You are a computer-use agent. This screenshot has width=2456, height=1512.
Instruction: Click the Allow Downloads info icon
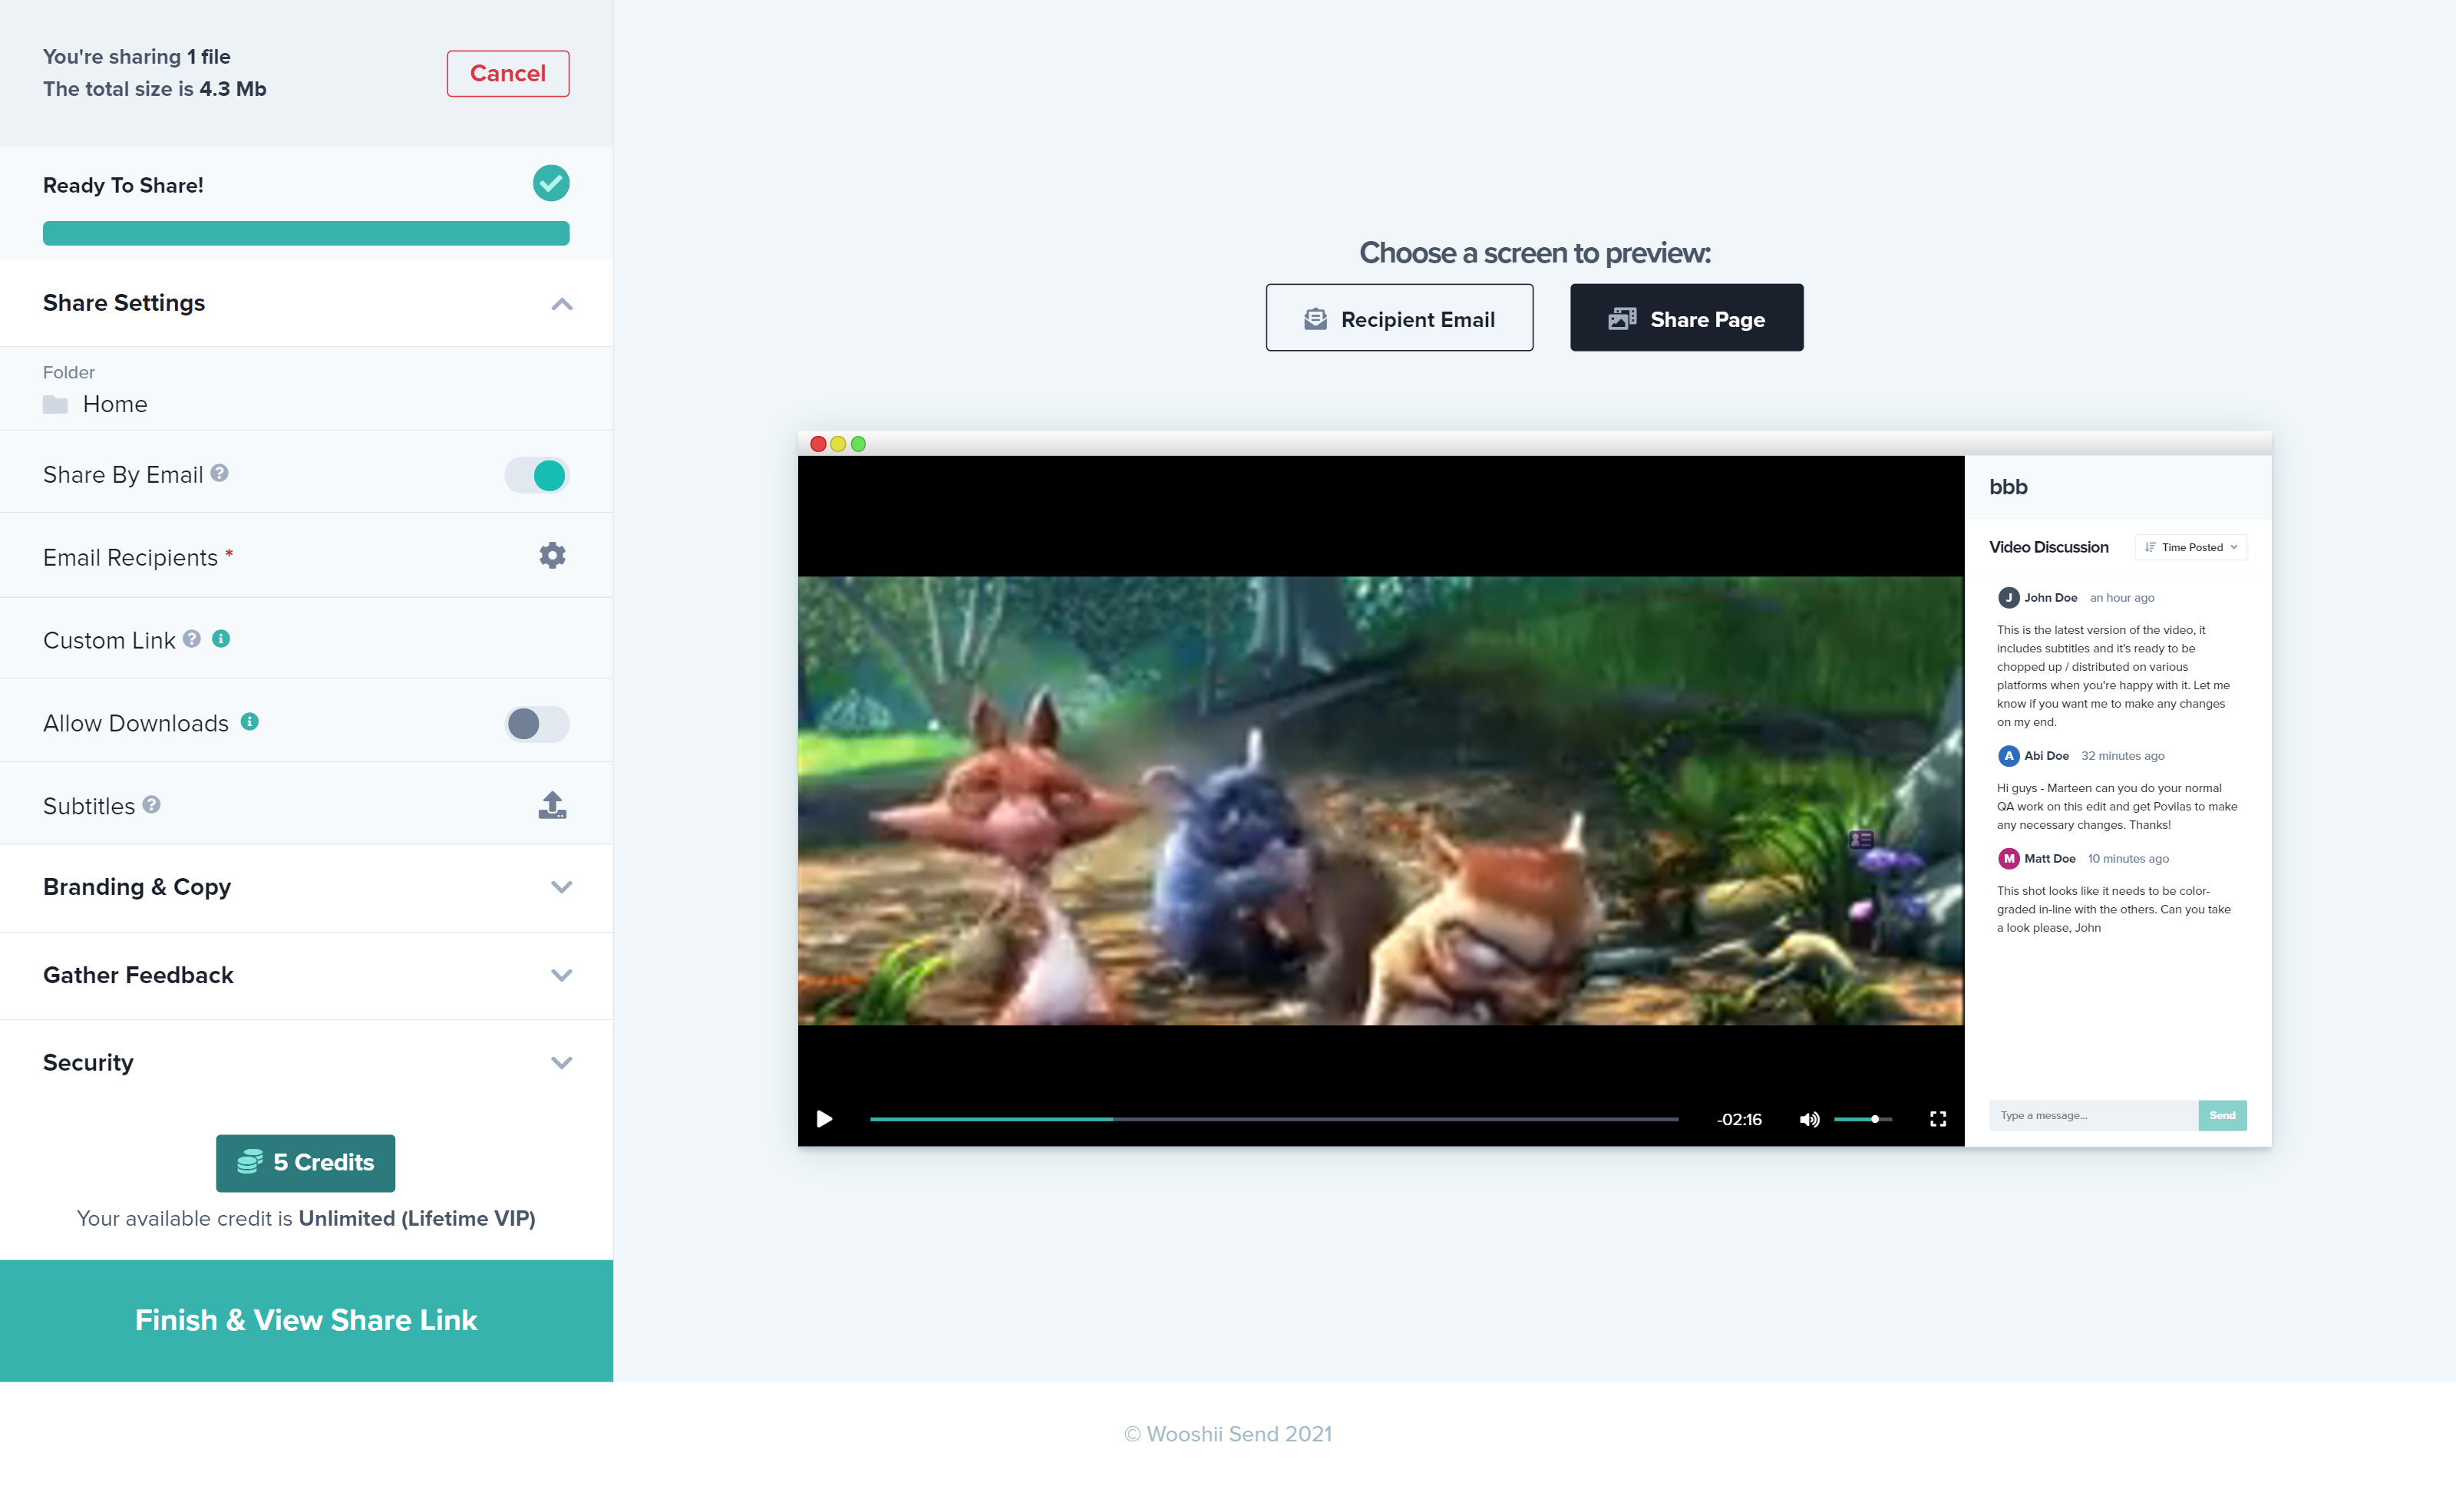[250, 722]
